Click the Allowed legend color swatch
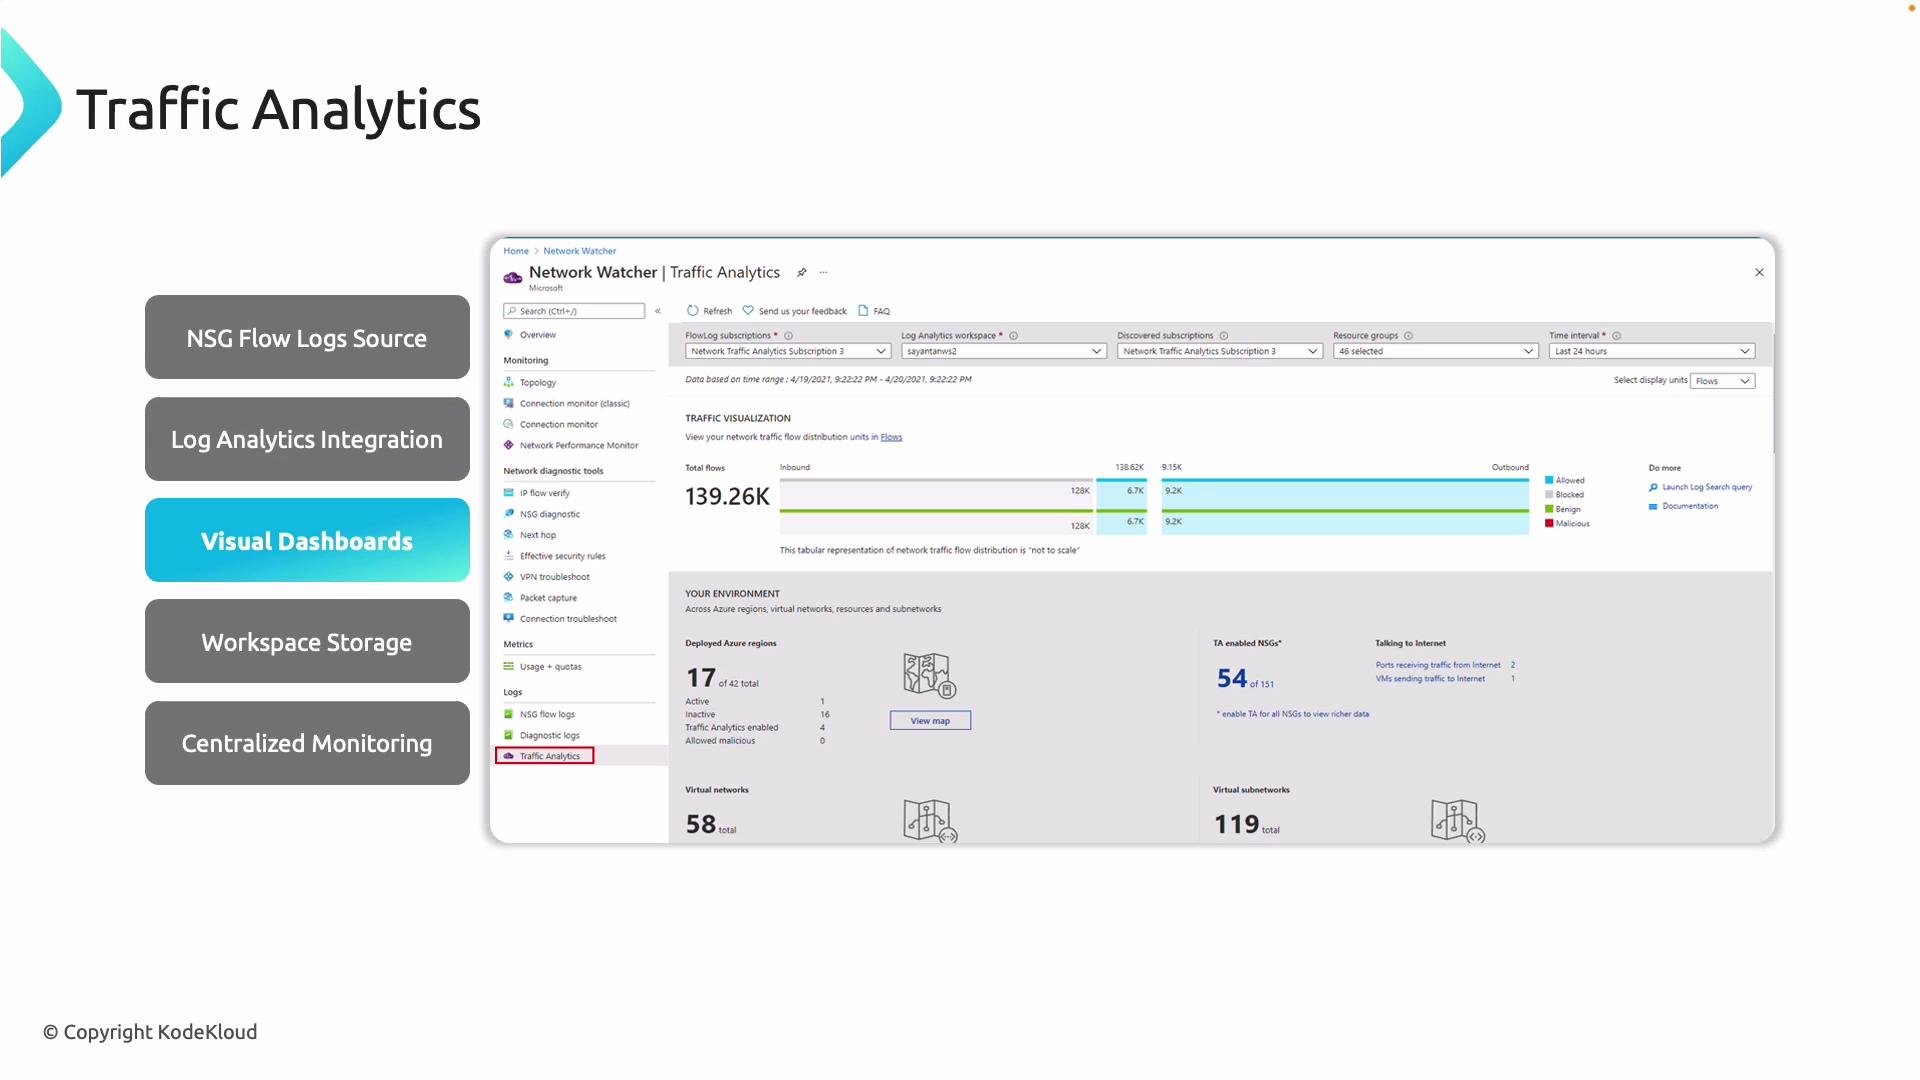1920x1080 pixels. [1549, 480]
